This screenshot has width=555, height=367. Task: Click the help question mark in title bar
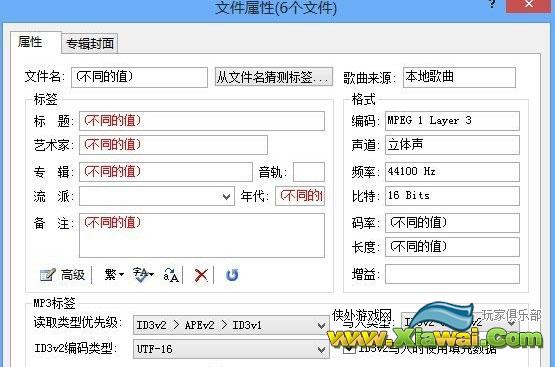(x=492, y=4)
